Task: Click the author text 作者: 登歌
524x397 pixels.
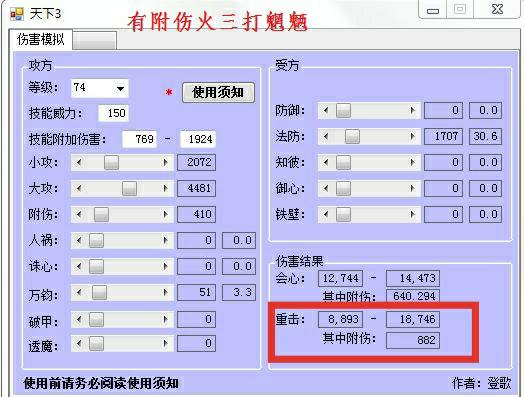Action: pos(482,383)
